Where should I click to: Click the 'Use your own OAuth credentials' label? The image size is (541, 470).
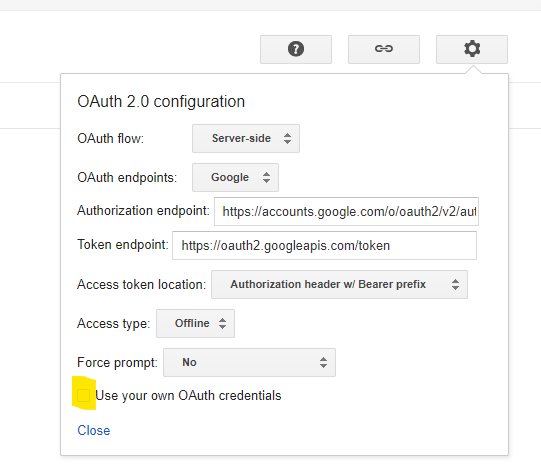click(188, 395)
